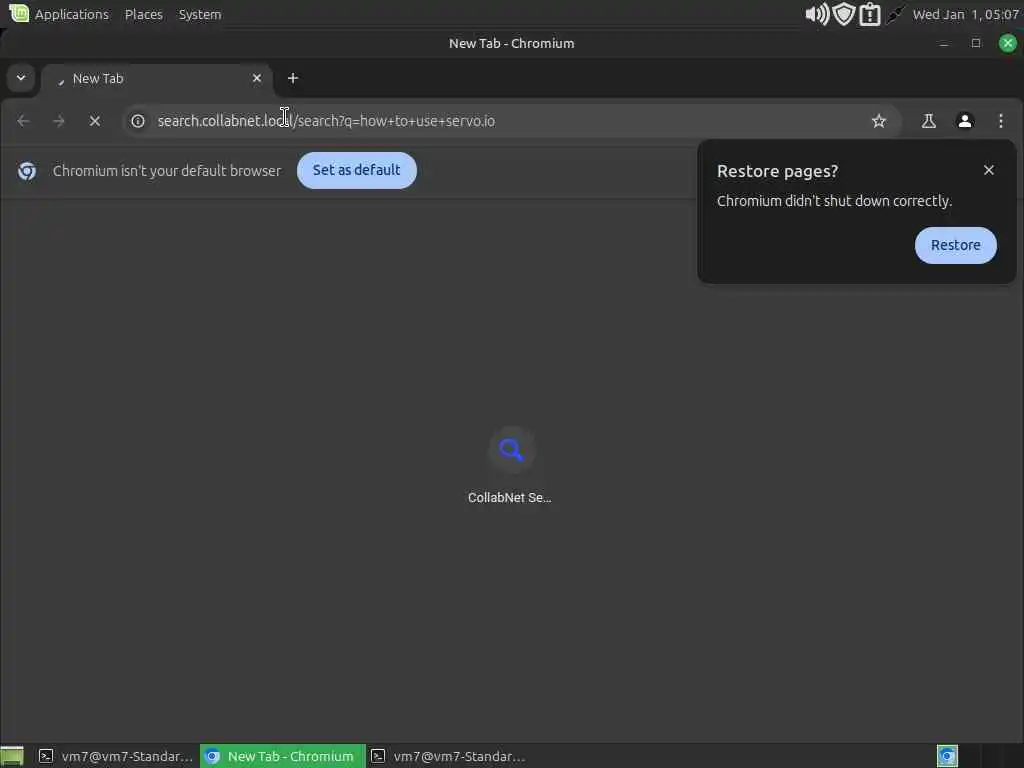
Task: Click the show desktop icon in bottom panel
Action: [12, 757]
